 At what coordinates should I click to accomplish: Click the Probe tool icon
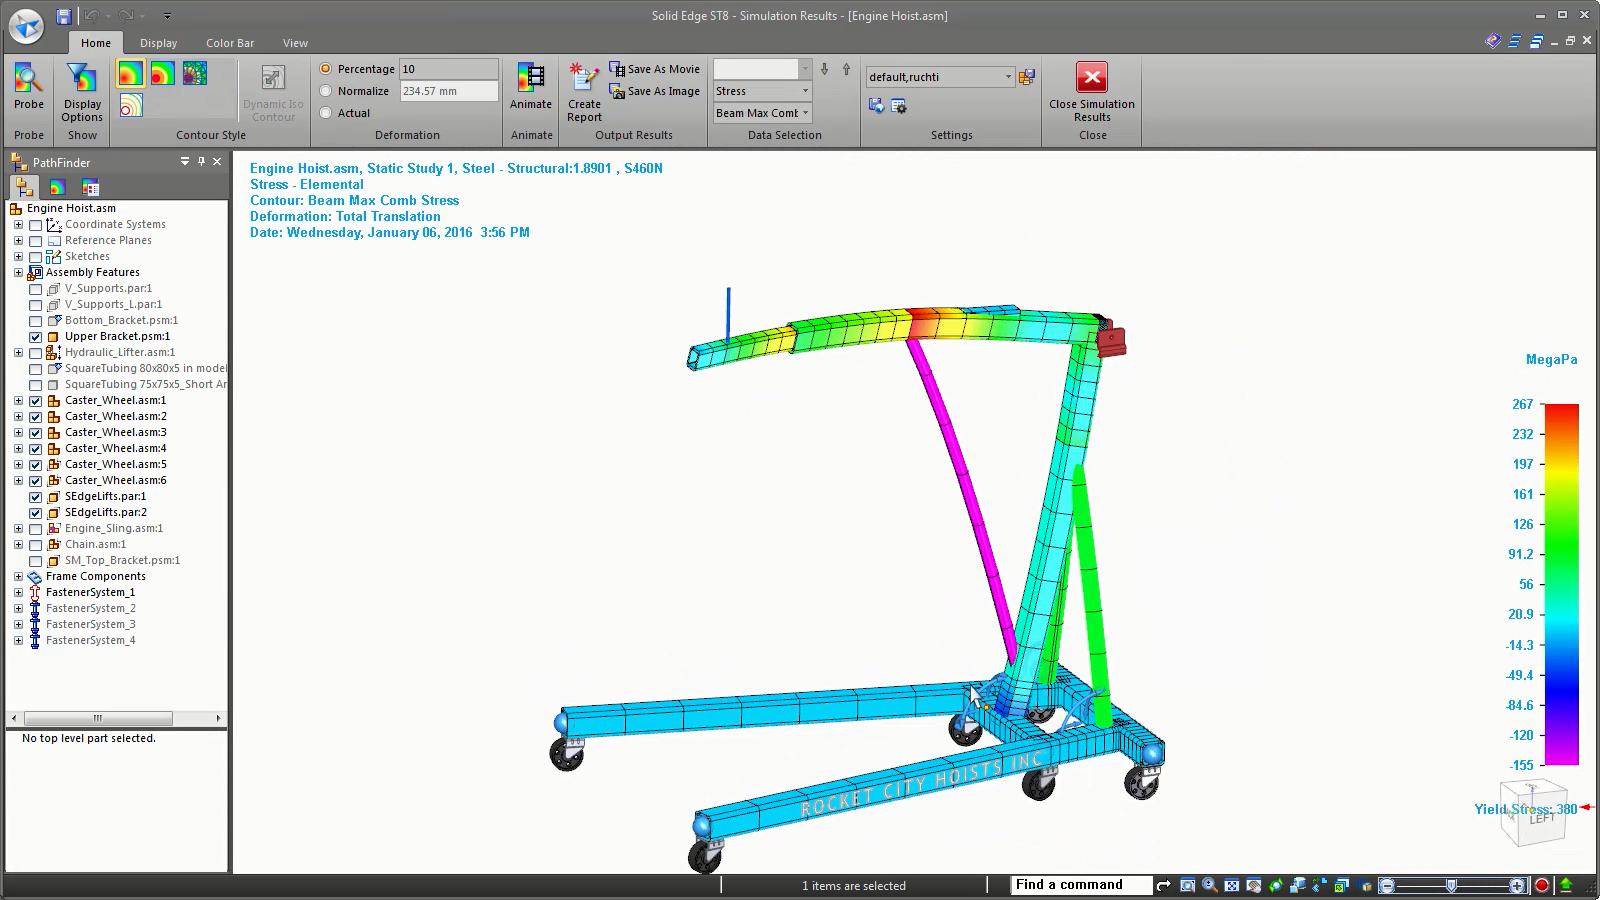[28, 78]
